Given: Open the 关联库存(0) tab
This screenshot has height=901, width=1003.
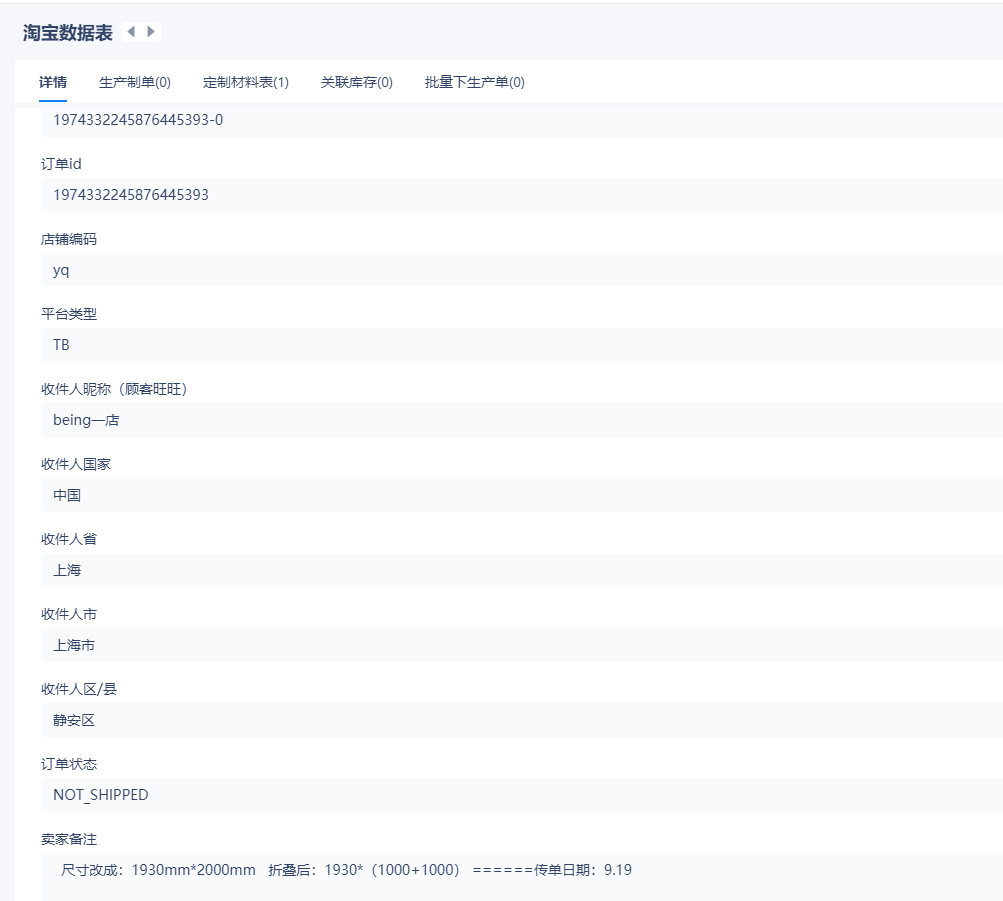Looking at the screenshot, I should coord(356,82).
